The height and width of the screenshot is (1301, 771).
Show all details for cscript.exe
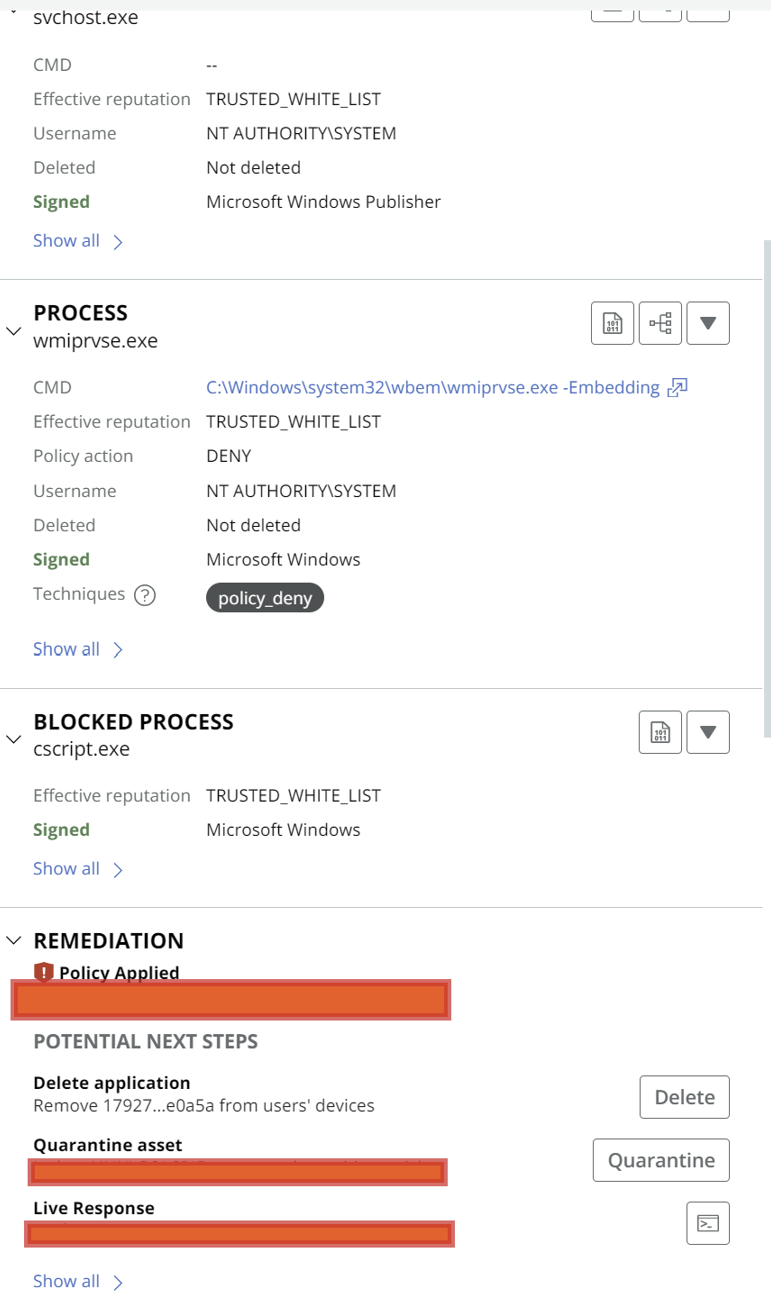click(x=78, y=869)
